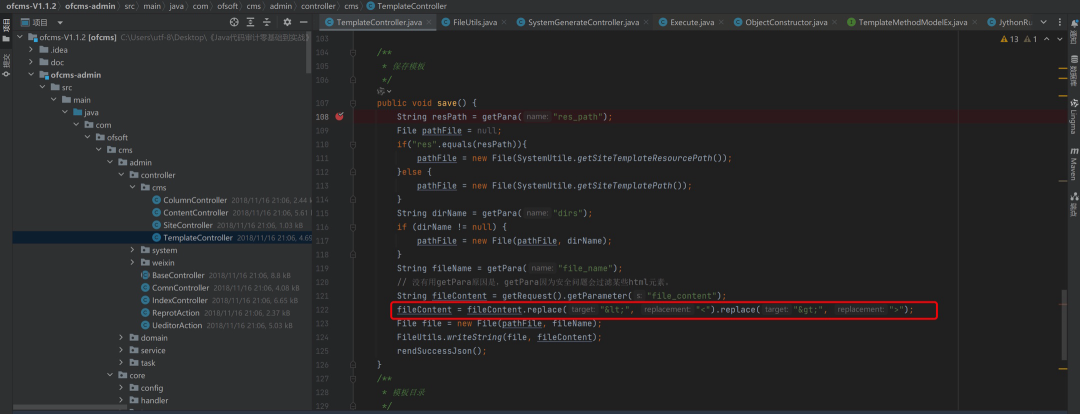Screen dimensions: 1080x414
Task: Expand the handler package
Action: pyautogui.click(x=121, y=400)
